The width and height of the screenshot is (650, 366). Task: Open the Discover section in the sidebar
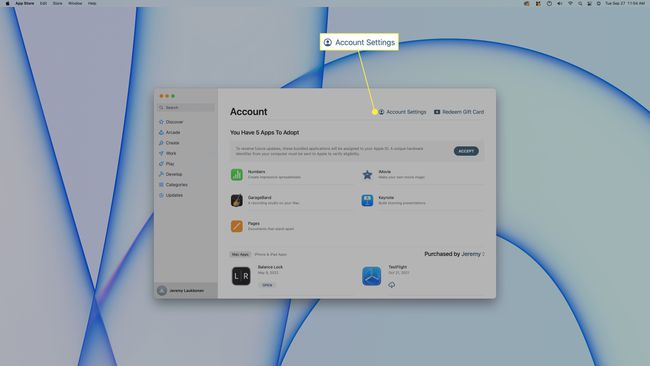pos(171,122)
